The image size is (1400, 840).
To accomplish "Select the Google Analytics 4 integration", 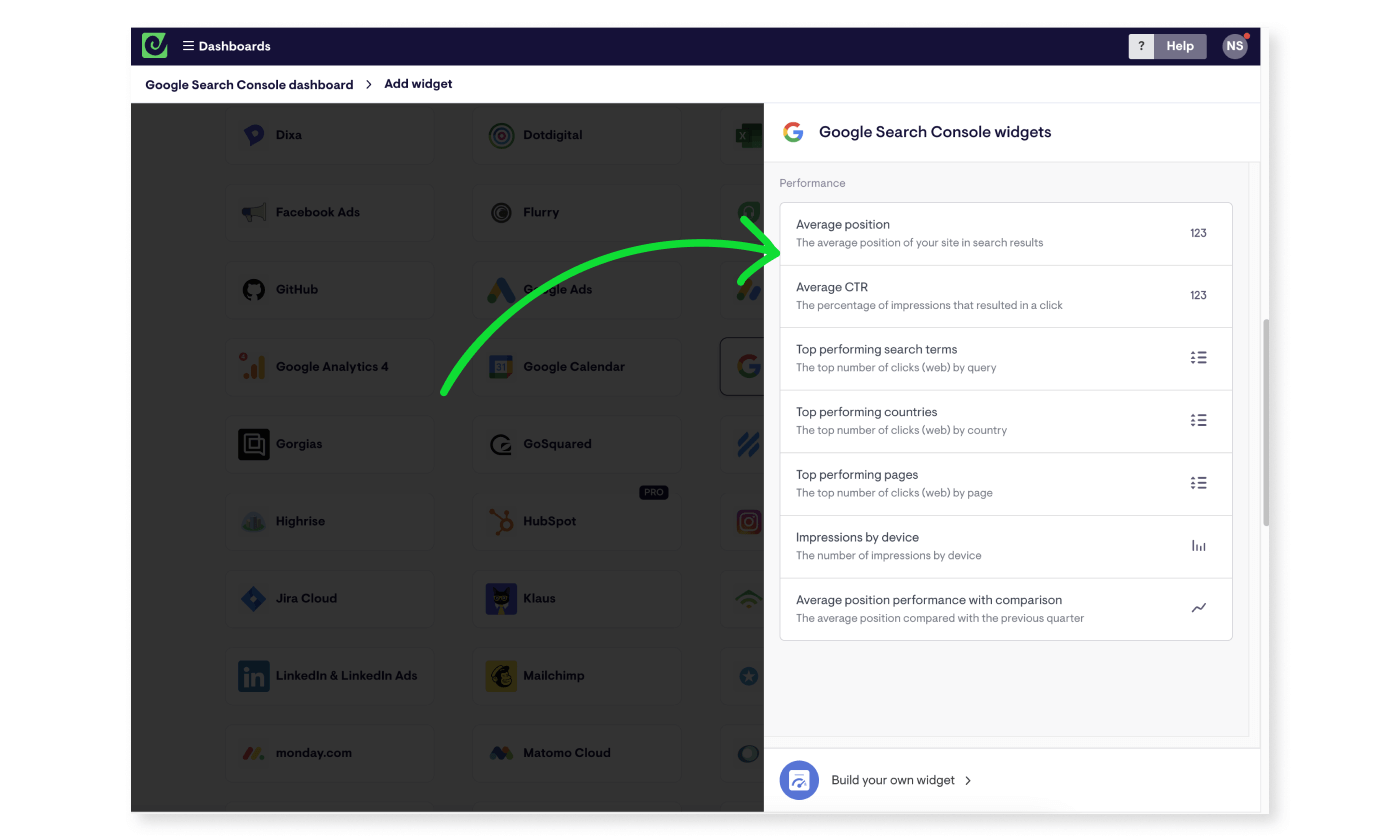I will pos(330,366).
